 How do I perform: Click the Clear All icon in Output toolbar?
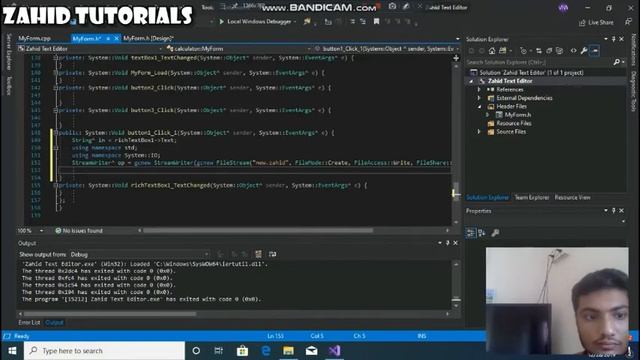258,254
